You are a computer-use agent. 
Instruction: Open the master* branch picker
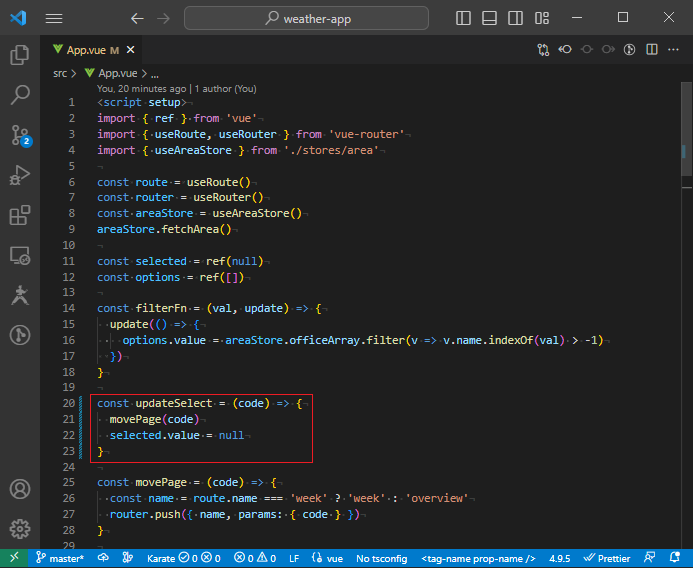click(60, 559)
